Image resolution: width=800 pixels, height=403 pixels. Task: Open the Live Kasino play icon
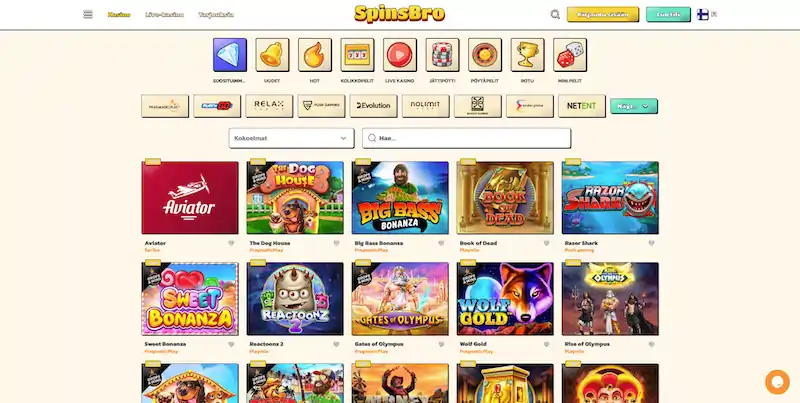tap(399, 55)
